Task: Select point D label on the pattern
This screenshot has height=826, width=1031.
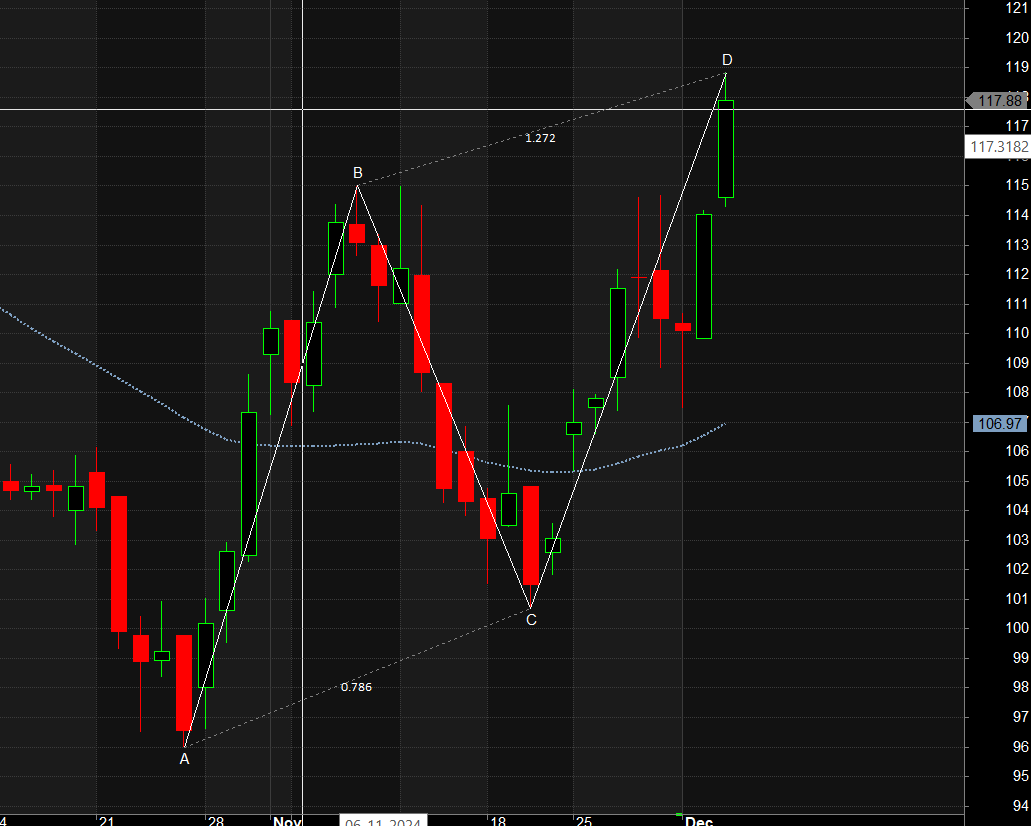Action: [727, 59]
